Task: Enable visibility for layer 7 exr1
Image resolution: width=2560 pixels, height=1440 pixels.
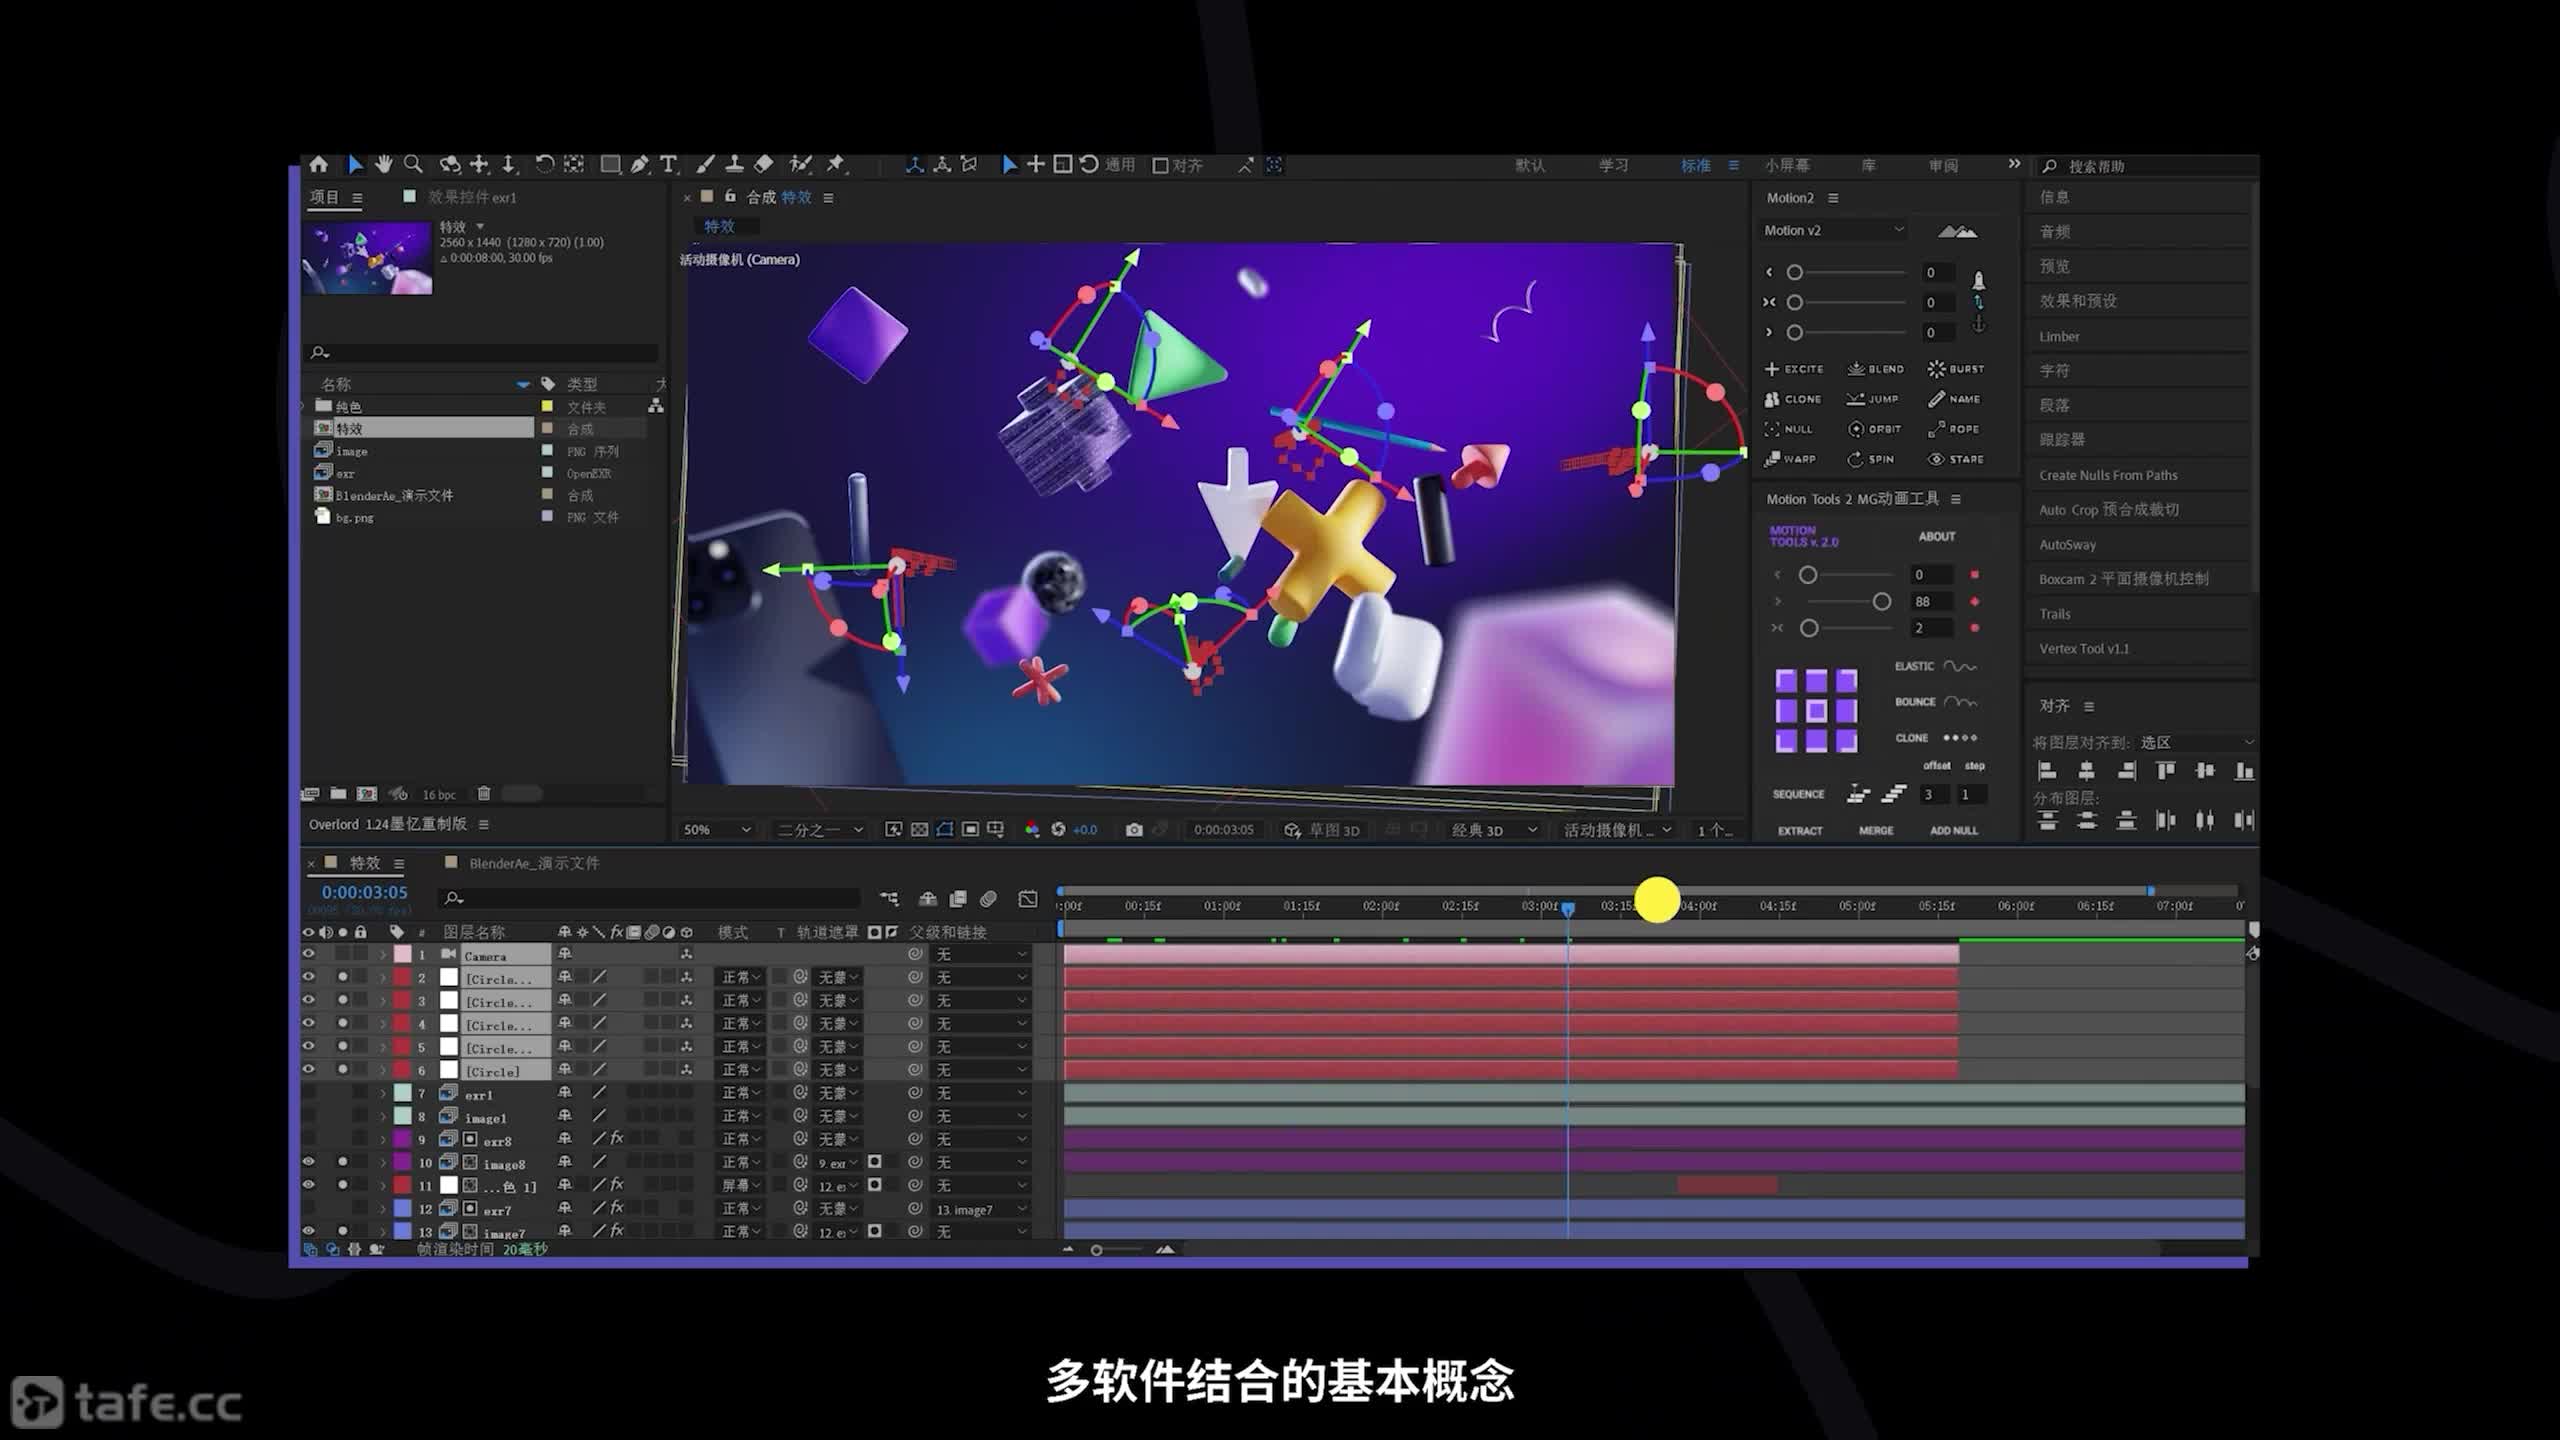Action: coord(308,1093)
